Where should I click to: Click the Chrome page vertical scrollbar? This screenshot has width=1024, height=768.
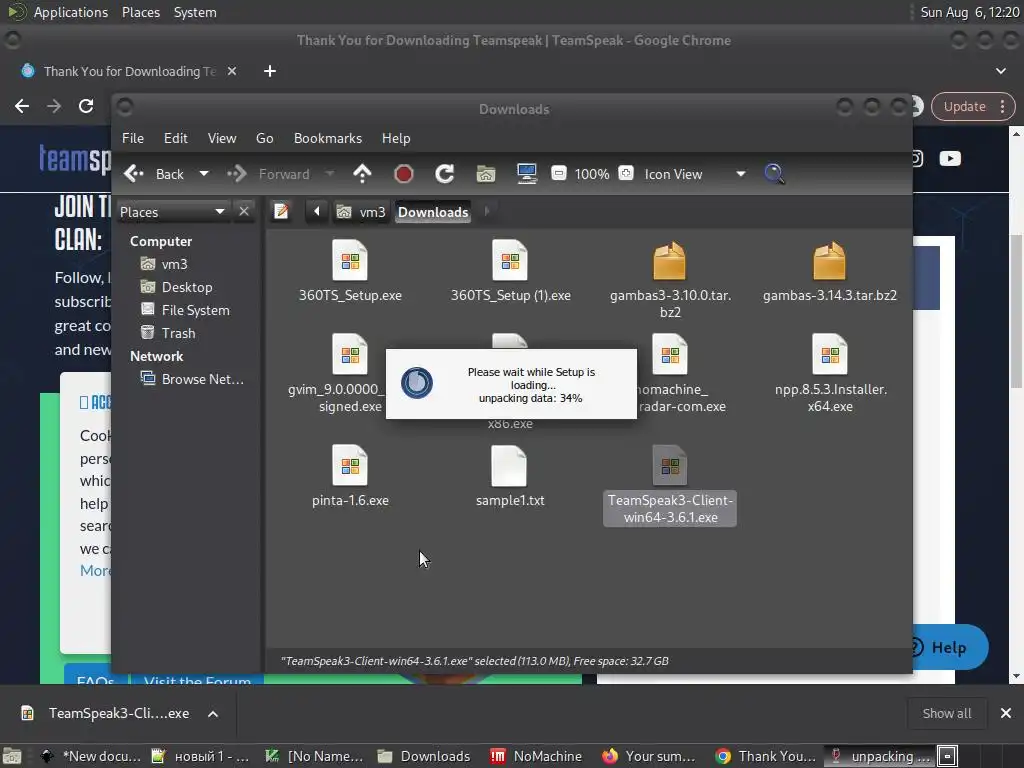point(1016,311)
